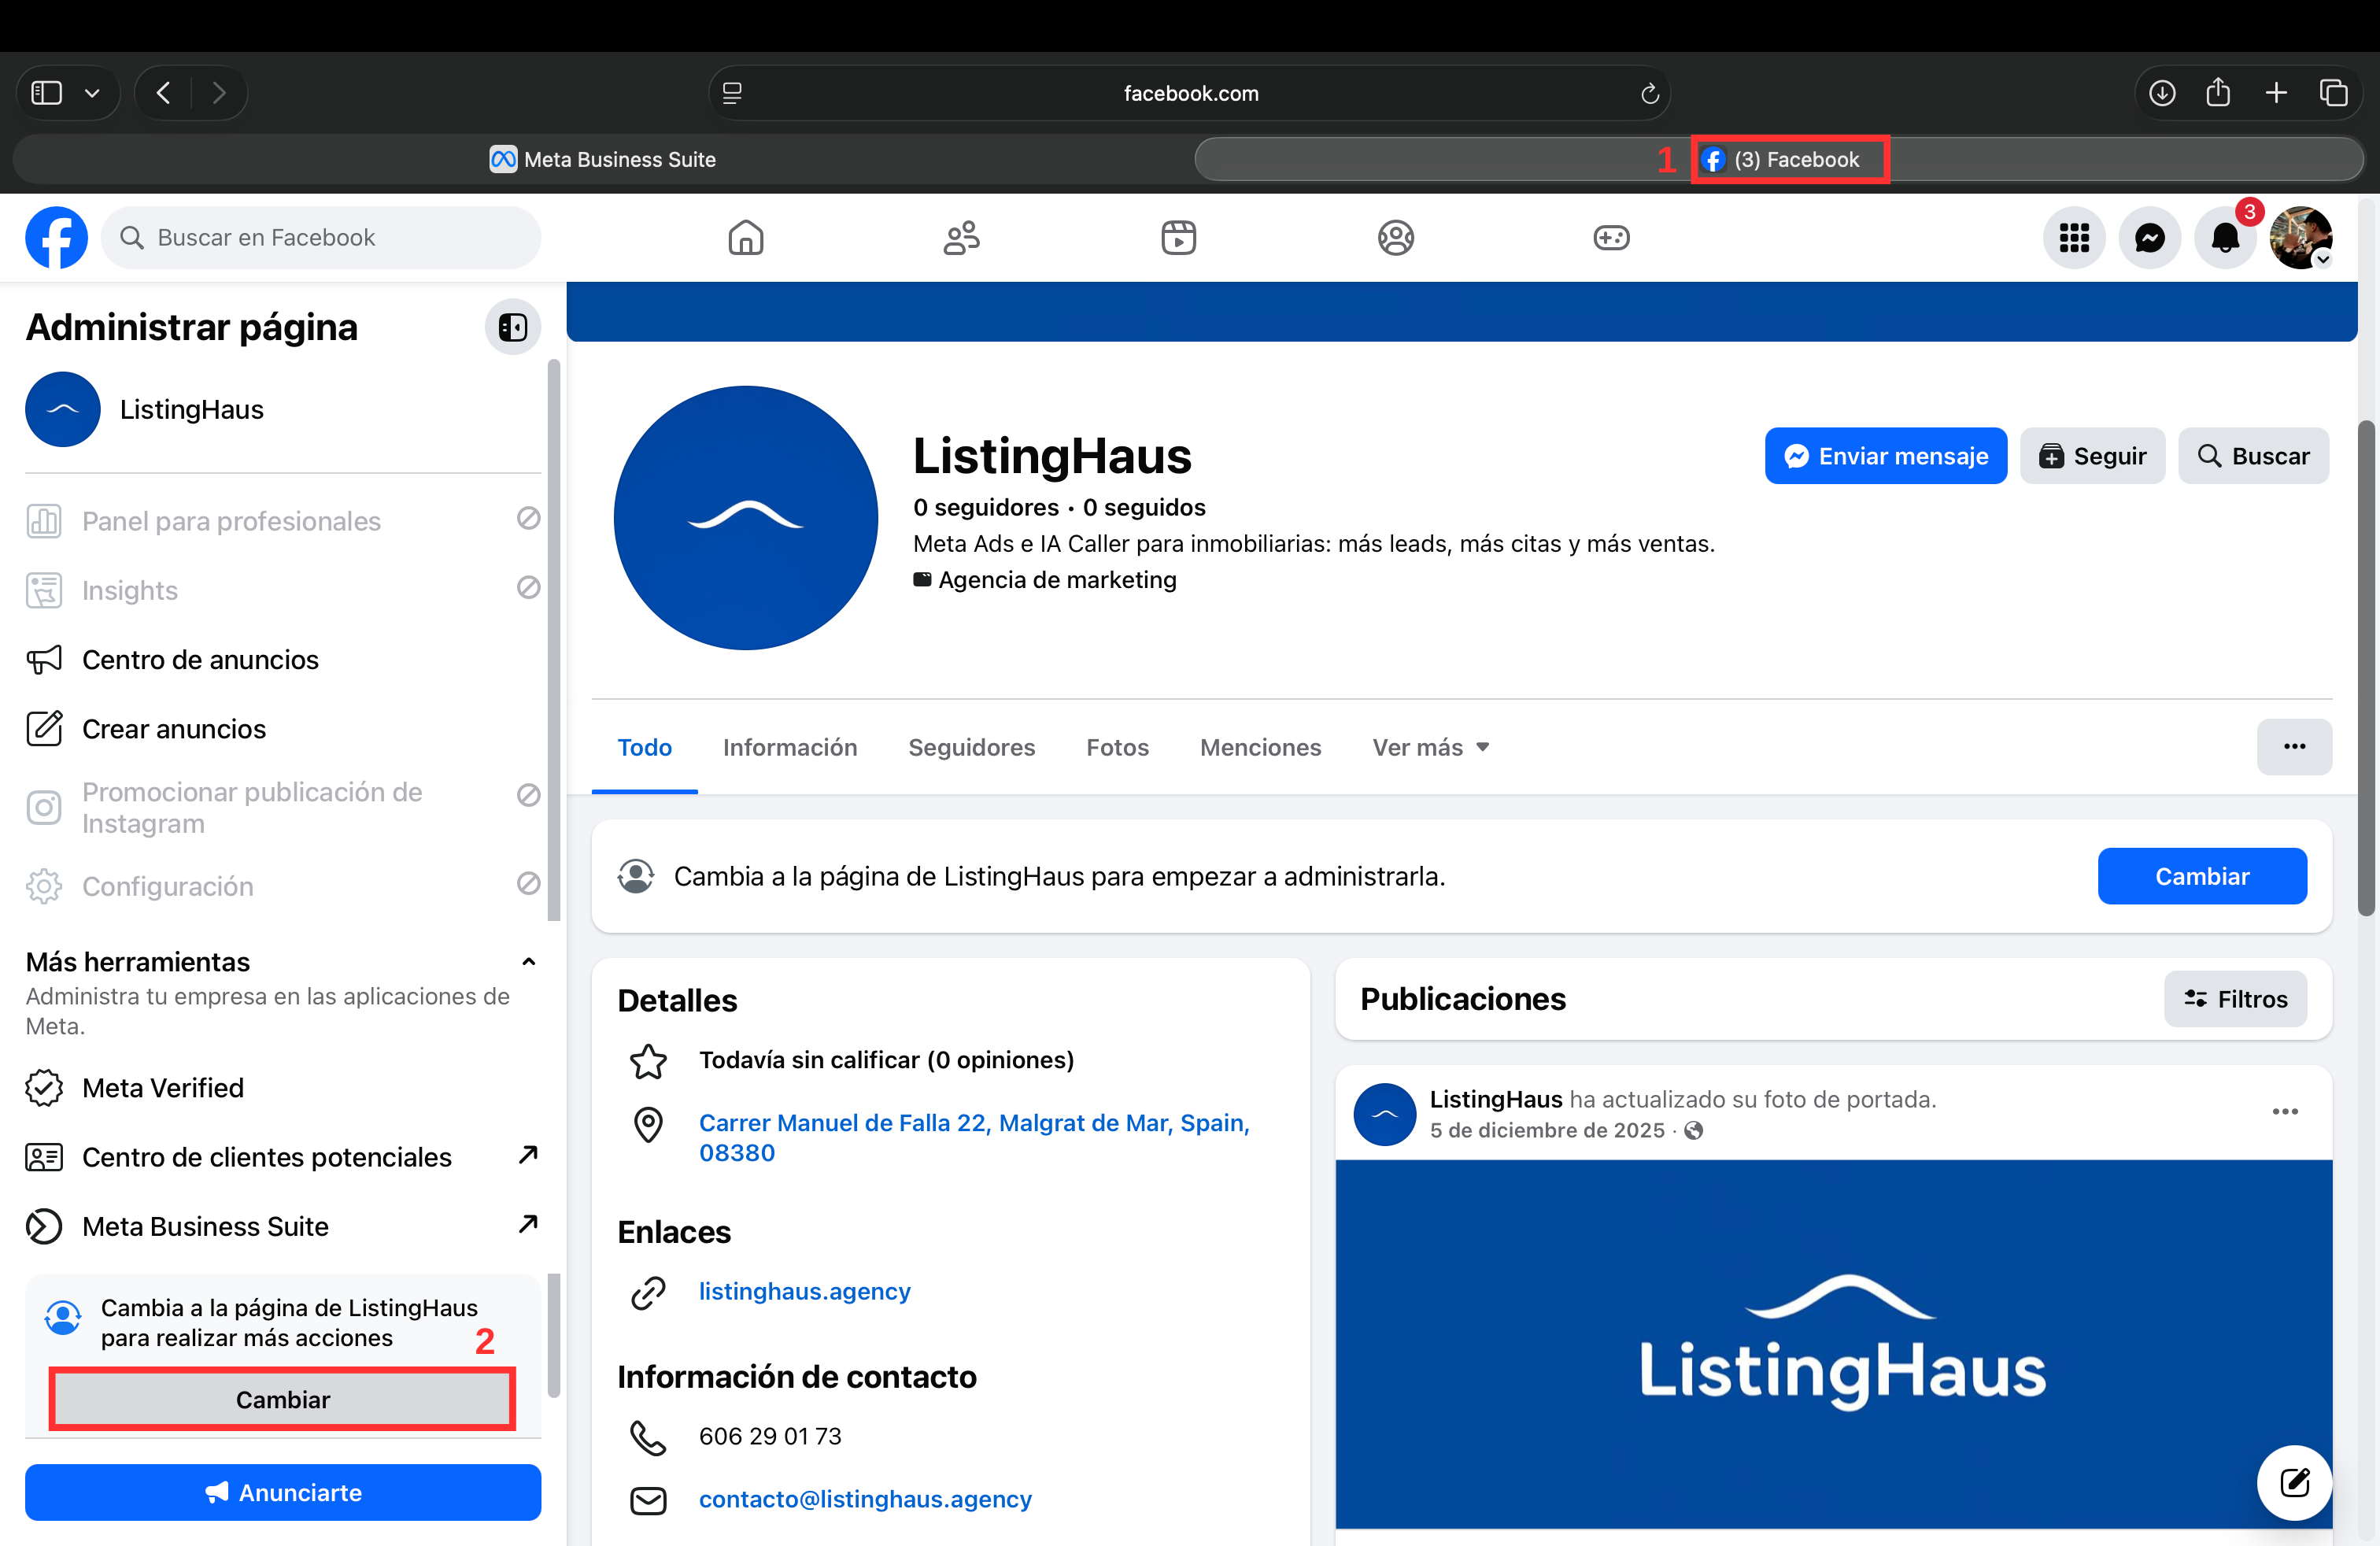Click the Enviar mensaje button
The height and width of the screenshot is (1546, 2380).
click(x=1885, y=456)
